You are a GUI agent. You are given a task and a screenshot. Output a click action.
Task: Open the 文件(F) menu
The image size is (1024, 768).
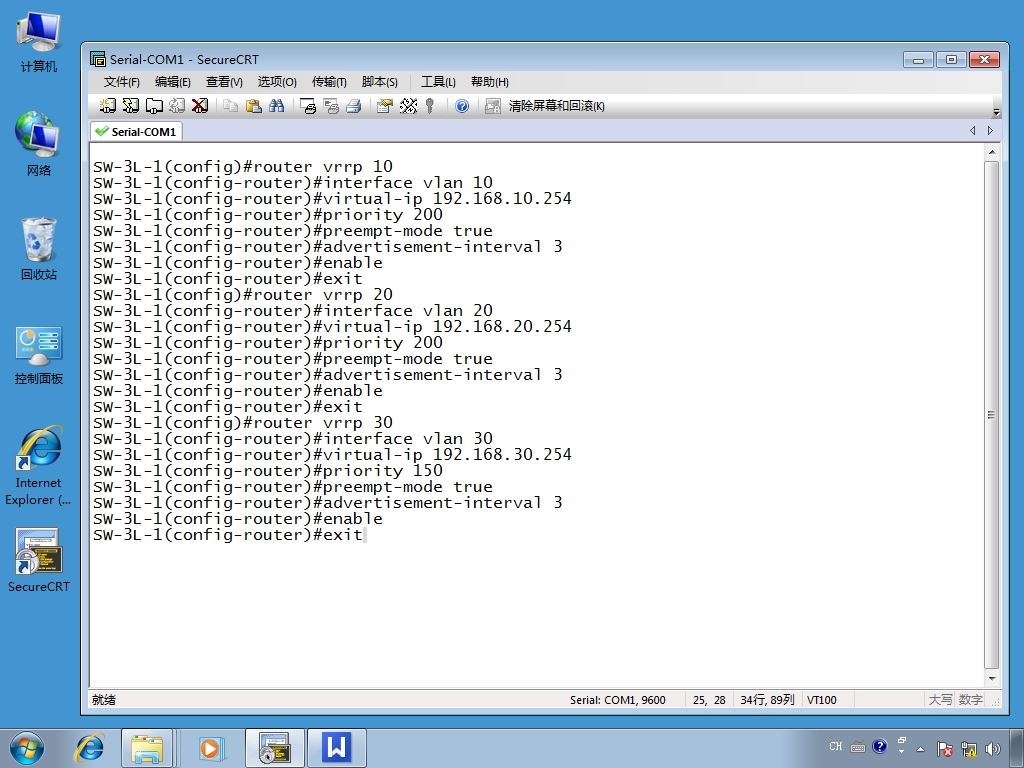pyautogui.click(x=121, y=82)
